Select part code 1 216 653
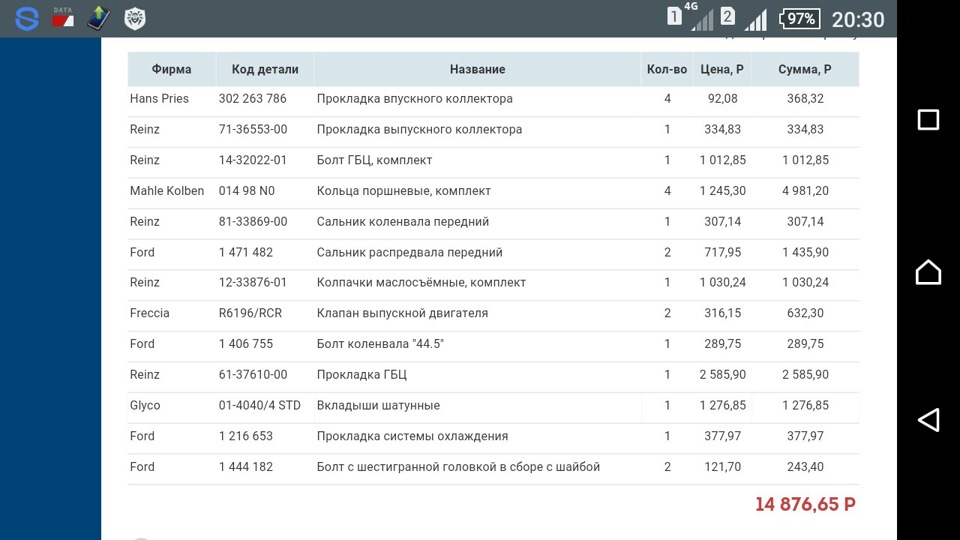 pyautogui.click(x=246, y=436)
